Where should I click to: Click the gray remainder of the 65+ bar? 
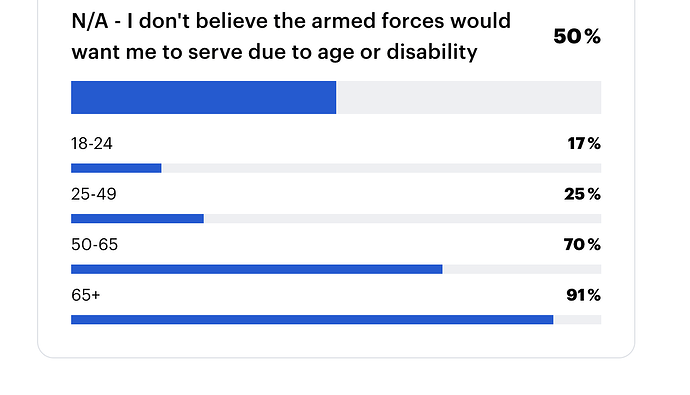577,320
